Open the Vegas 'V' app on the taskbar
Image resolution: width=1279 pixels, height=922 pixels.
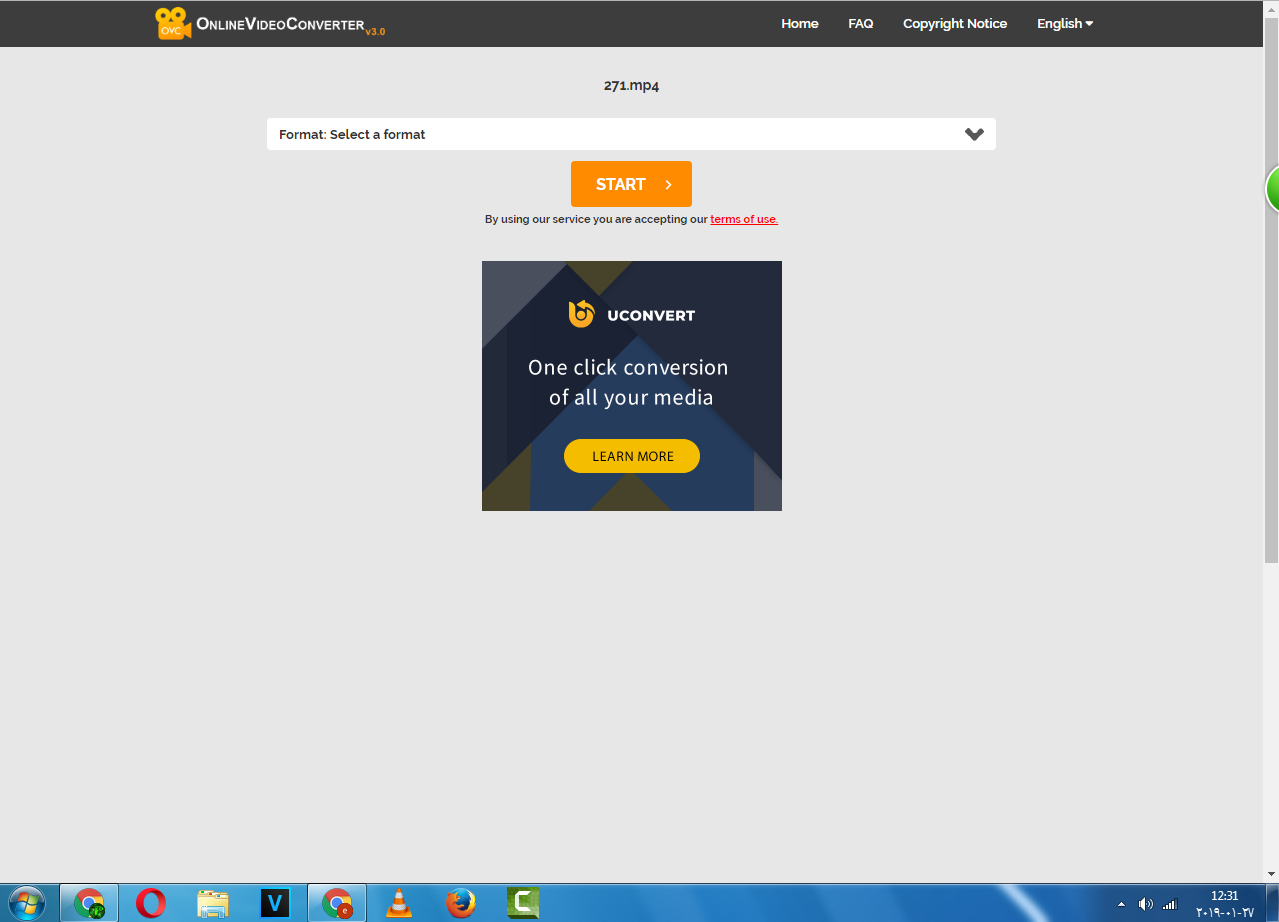coord(274,903)
